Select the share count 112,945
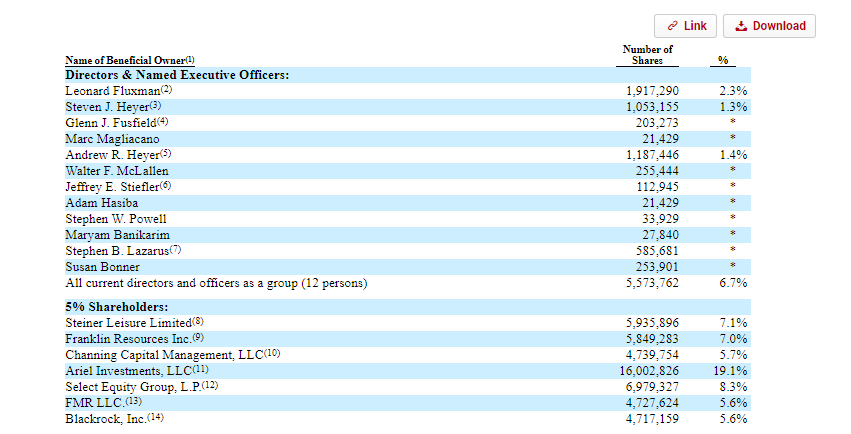Viewport: 851px width, 434px height. coord(657,187)
